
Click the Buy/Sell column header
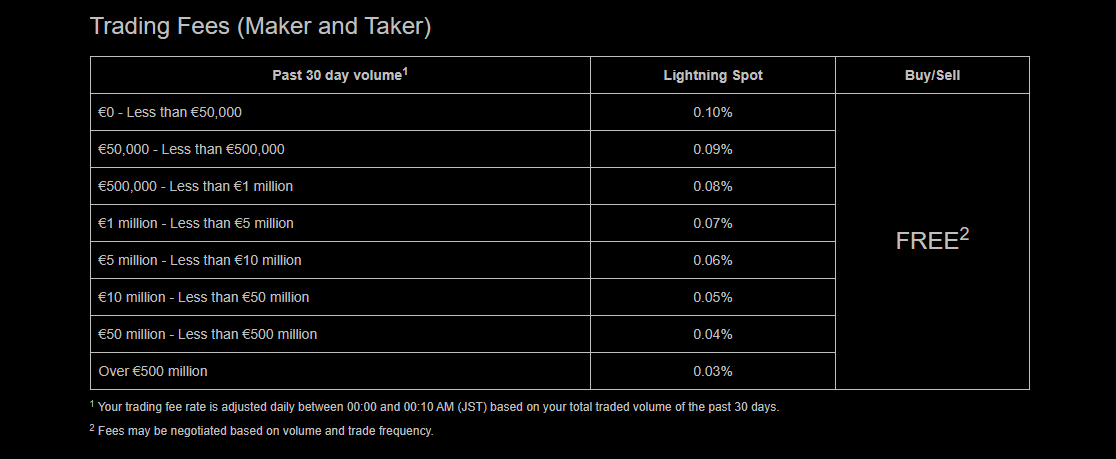pyautogui.click(x=932, y=75)
